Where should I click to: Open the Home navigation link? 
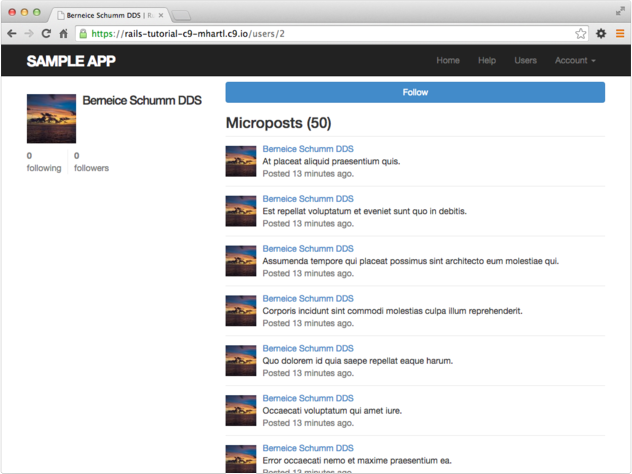[x=448, y=61]
